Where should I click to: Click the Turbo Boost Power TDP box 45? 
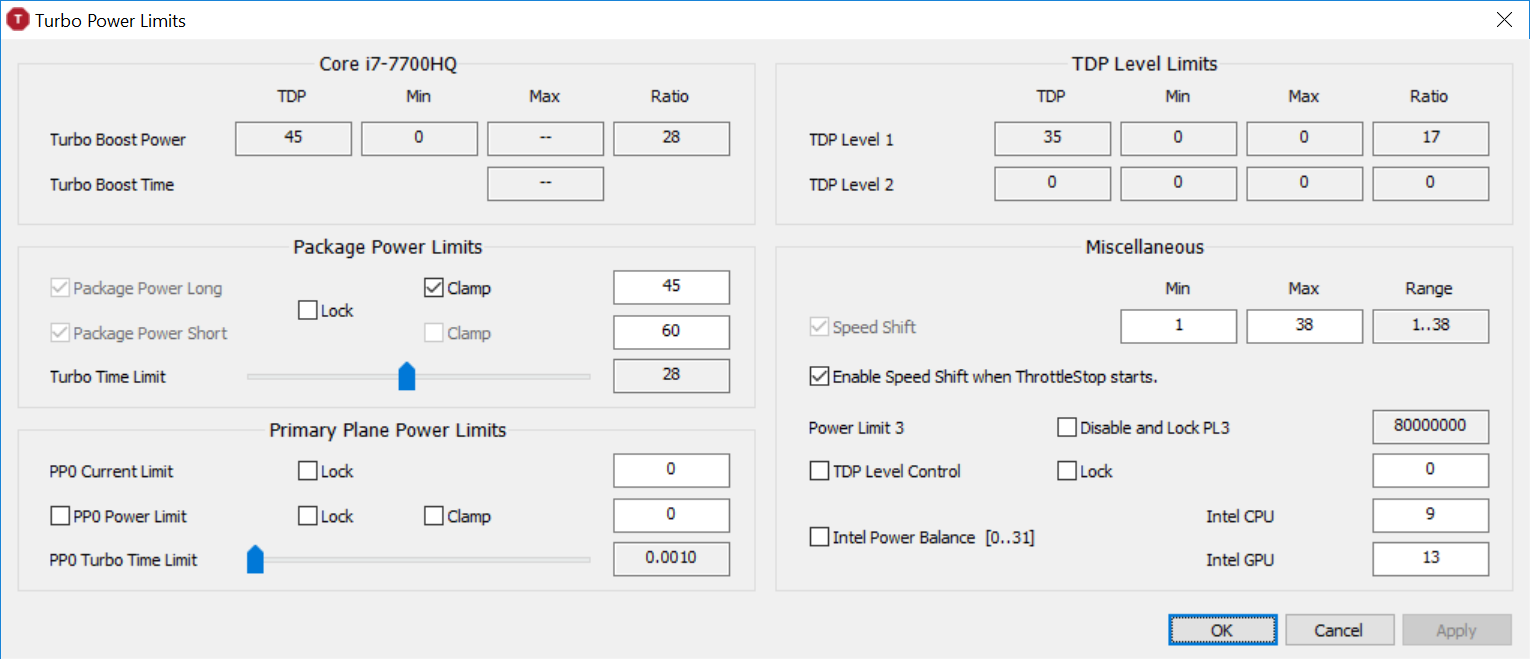(x=293, y=139)
